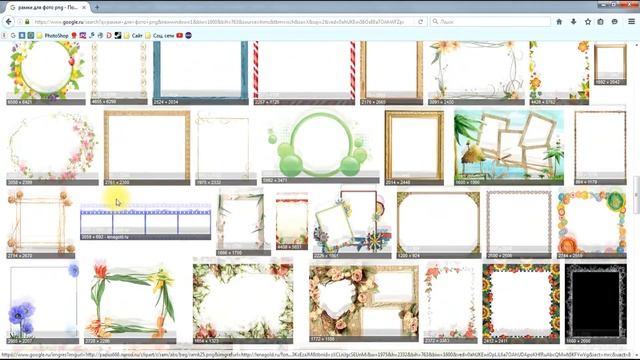
Task: Open the small red-topped floral portrait frame
Action: click(292, 221)
